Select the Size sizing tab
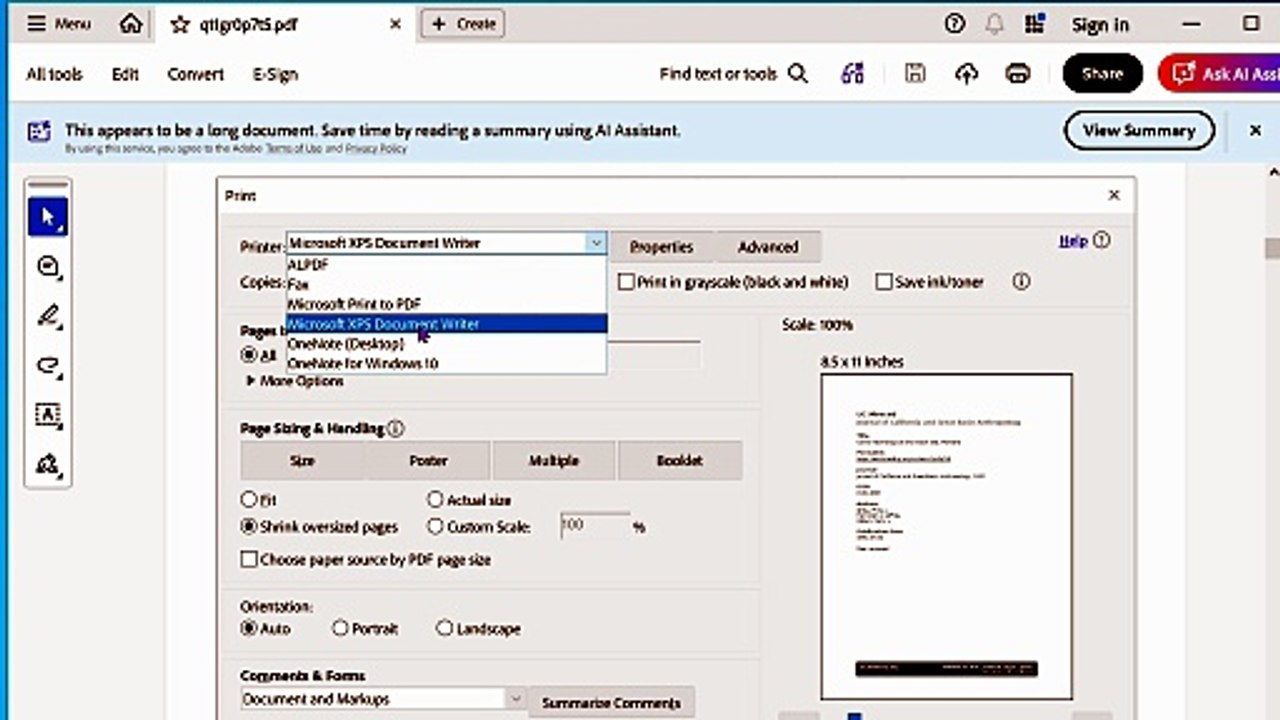Image resolution: width=1280 pixels, height=720 pixels. (302, 461)
